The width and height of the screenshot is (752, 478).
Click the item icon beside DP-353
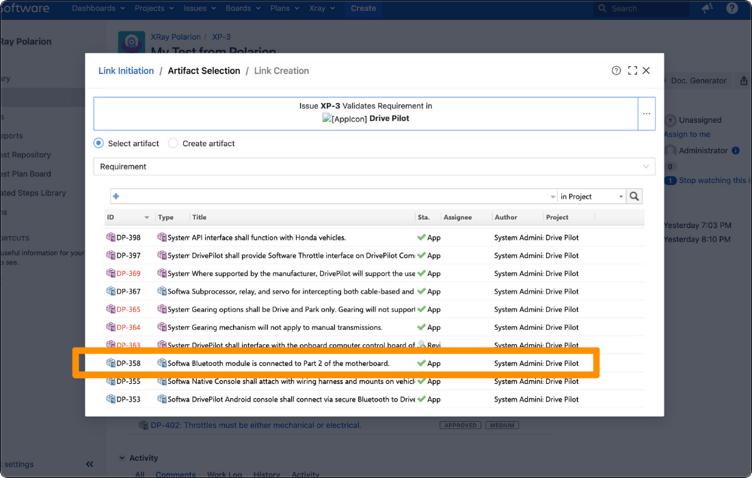tap(110, 399)
